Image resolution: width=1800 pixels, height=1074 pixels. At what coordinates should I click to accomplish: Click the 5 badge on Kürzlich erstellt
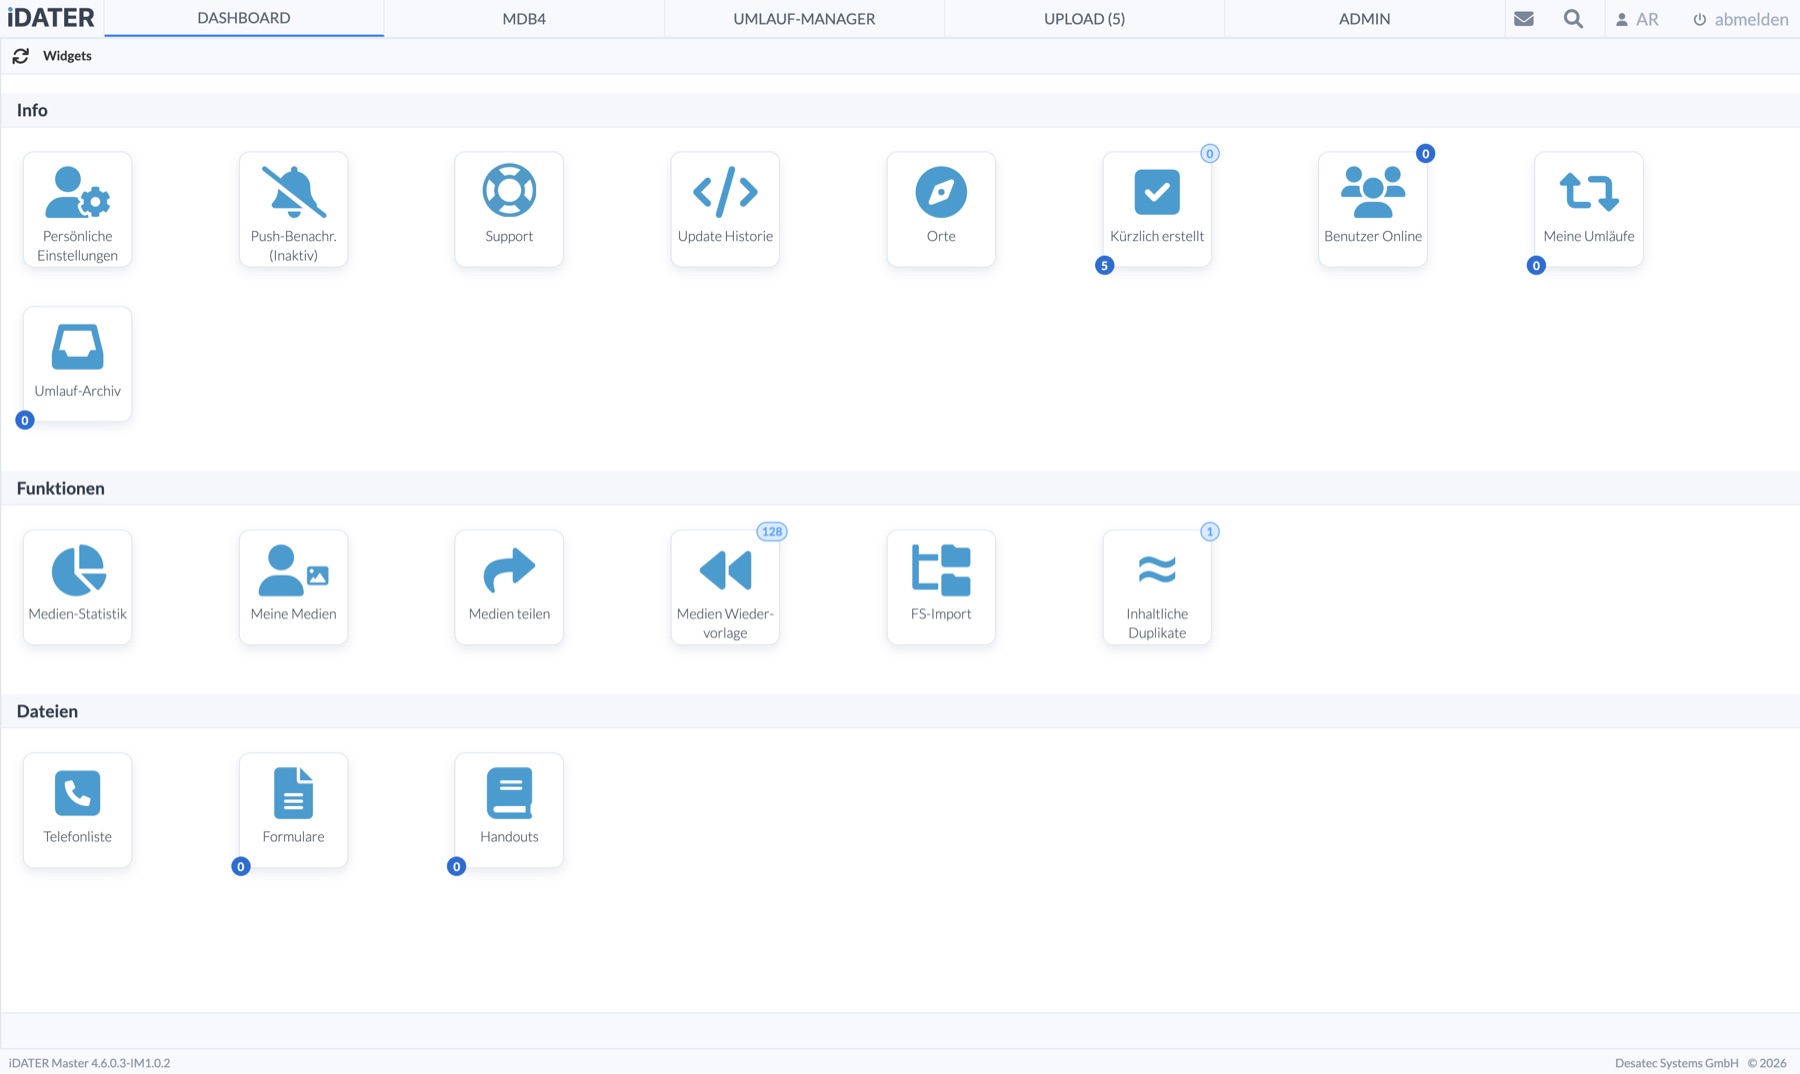[x=1104, y=266]
